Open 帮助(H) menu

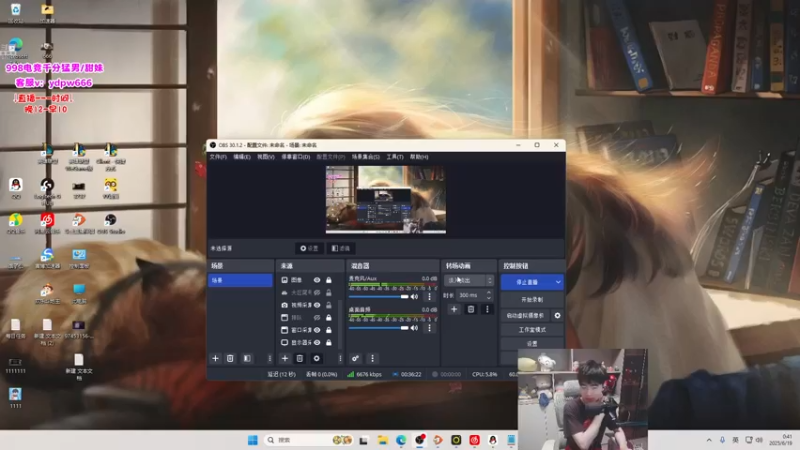coord(419,157)
